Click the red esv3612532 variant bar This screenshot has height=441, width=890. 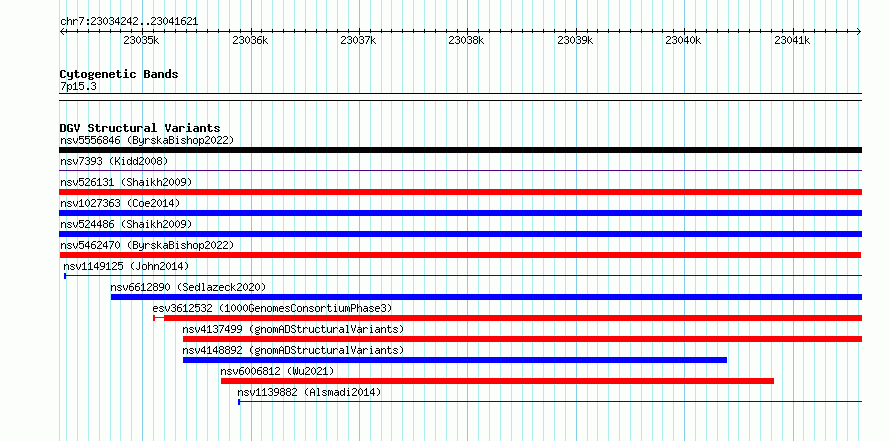[507, 318]
